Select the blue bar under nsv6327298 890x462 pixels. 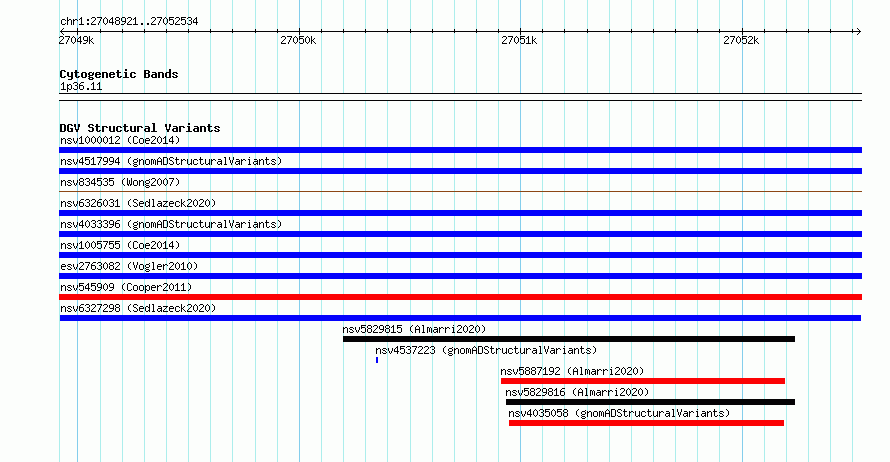tap(460, 318)
